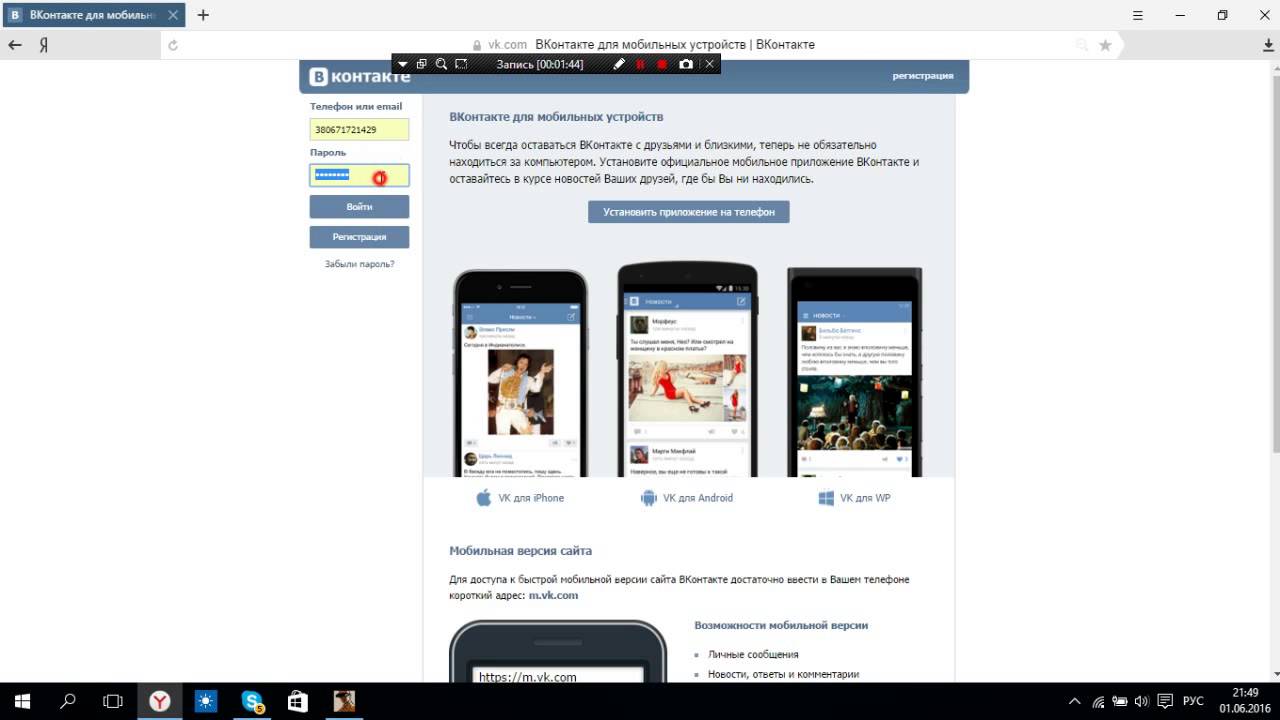Open the Windows Start menu
The height and width of the screenshot is (720, 1280).
[22, 701]
